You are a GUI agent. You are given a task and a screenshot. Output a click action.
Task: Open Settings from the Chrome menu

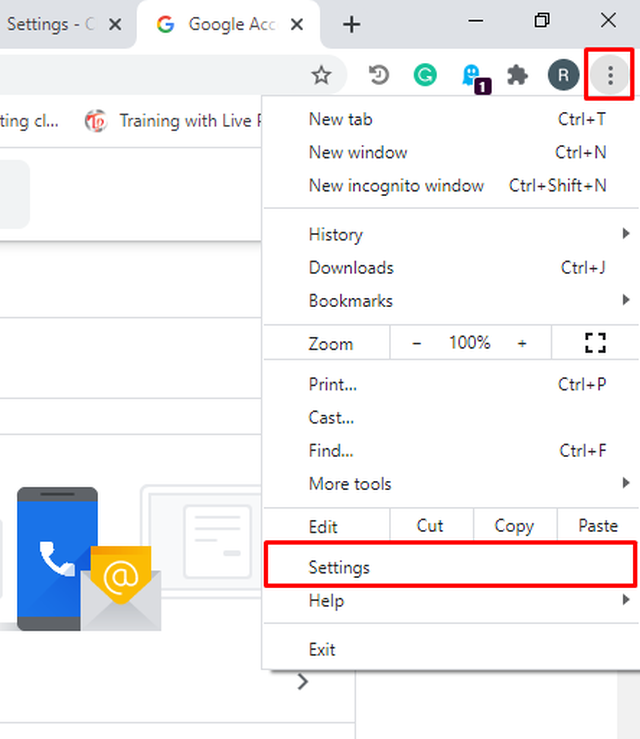451,565
